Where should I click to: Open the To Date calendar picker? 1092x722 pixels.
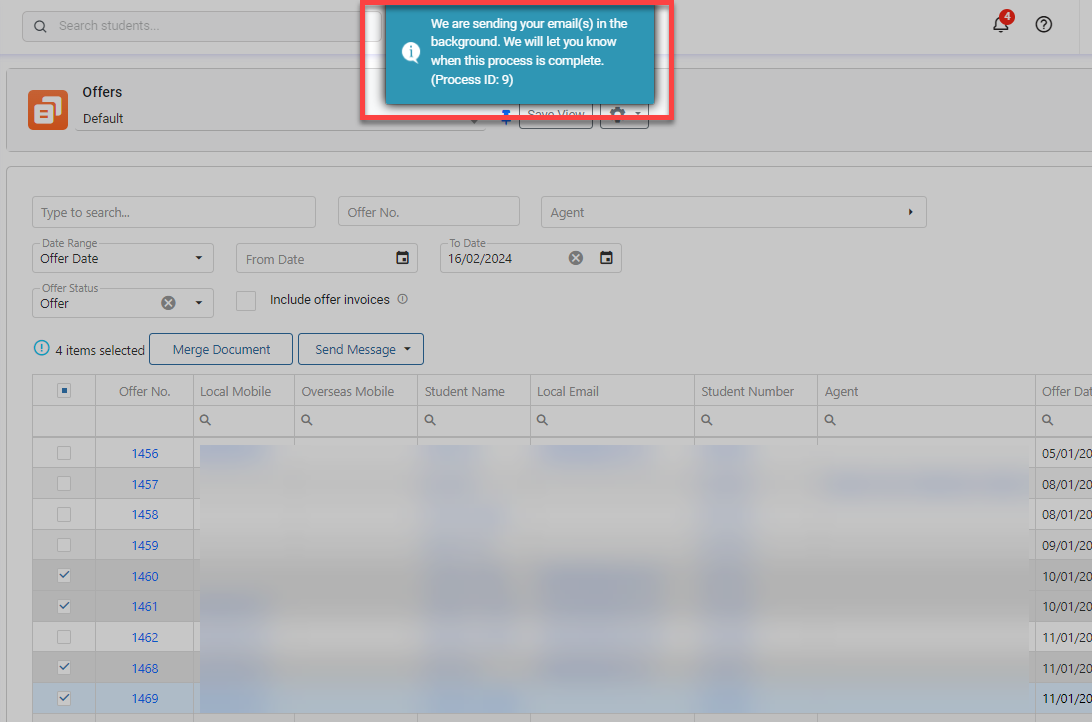(606, 258)
